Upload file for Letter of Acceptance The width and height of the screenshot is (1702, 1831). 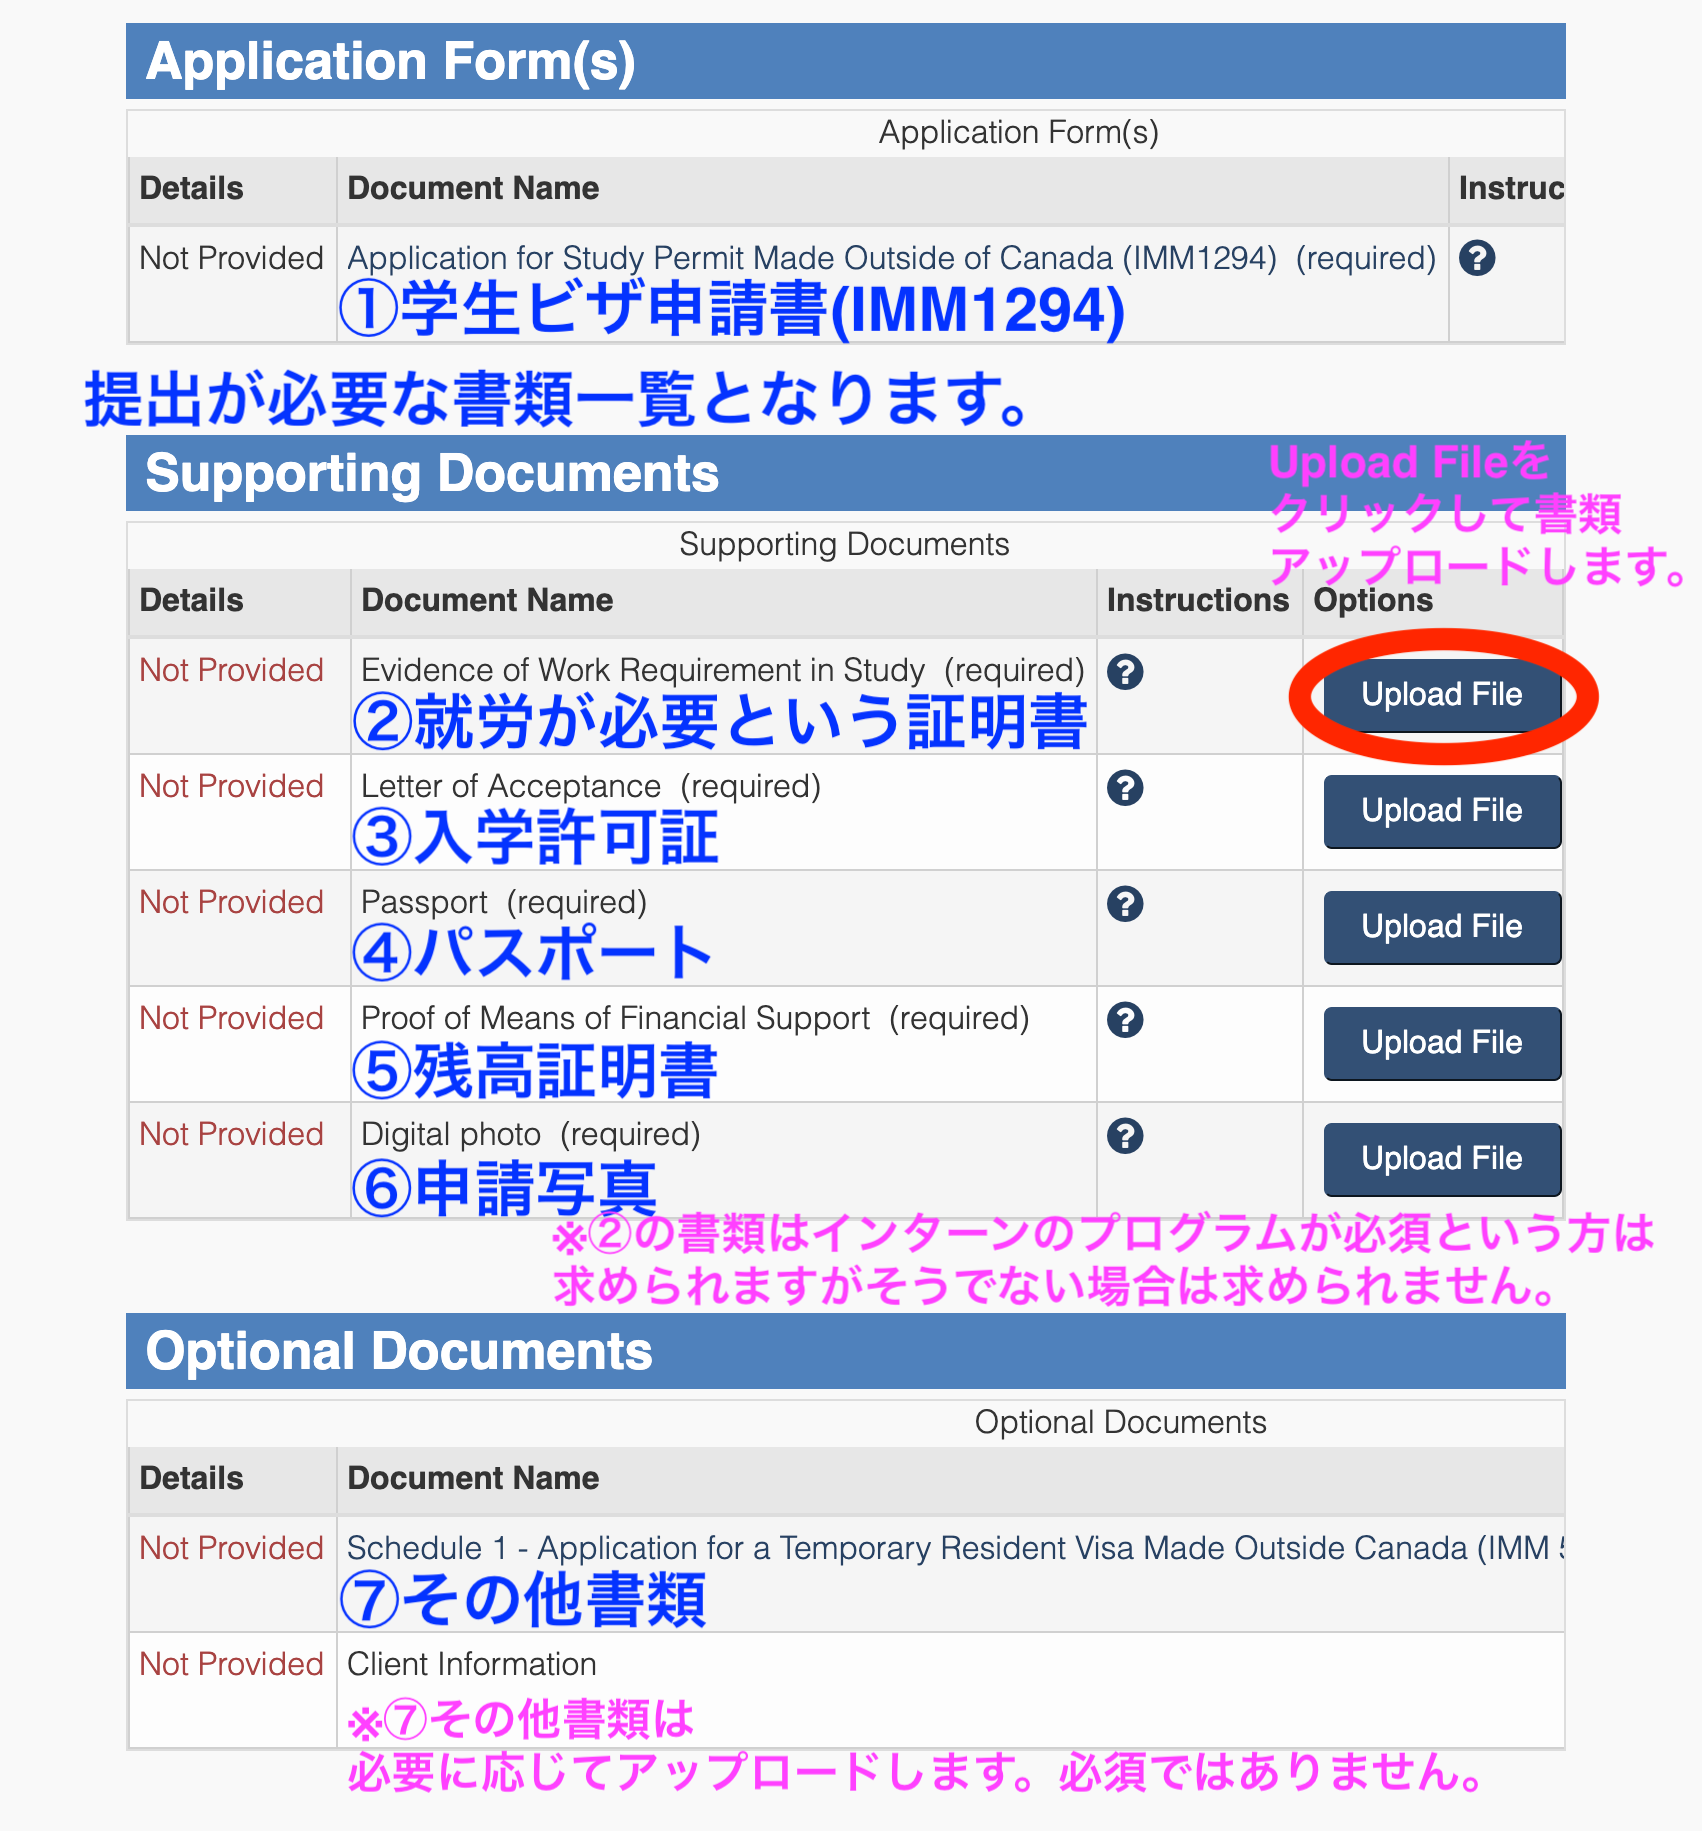point(1441,811)
